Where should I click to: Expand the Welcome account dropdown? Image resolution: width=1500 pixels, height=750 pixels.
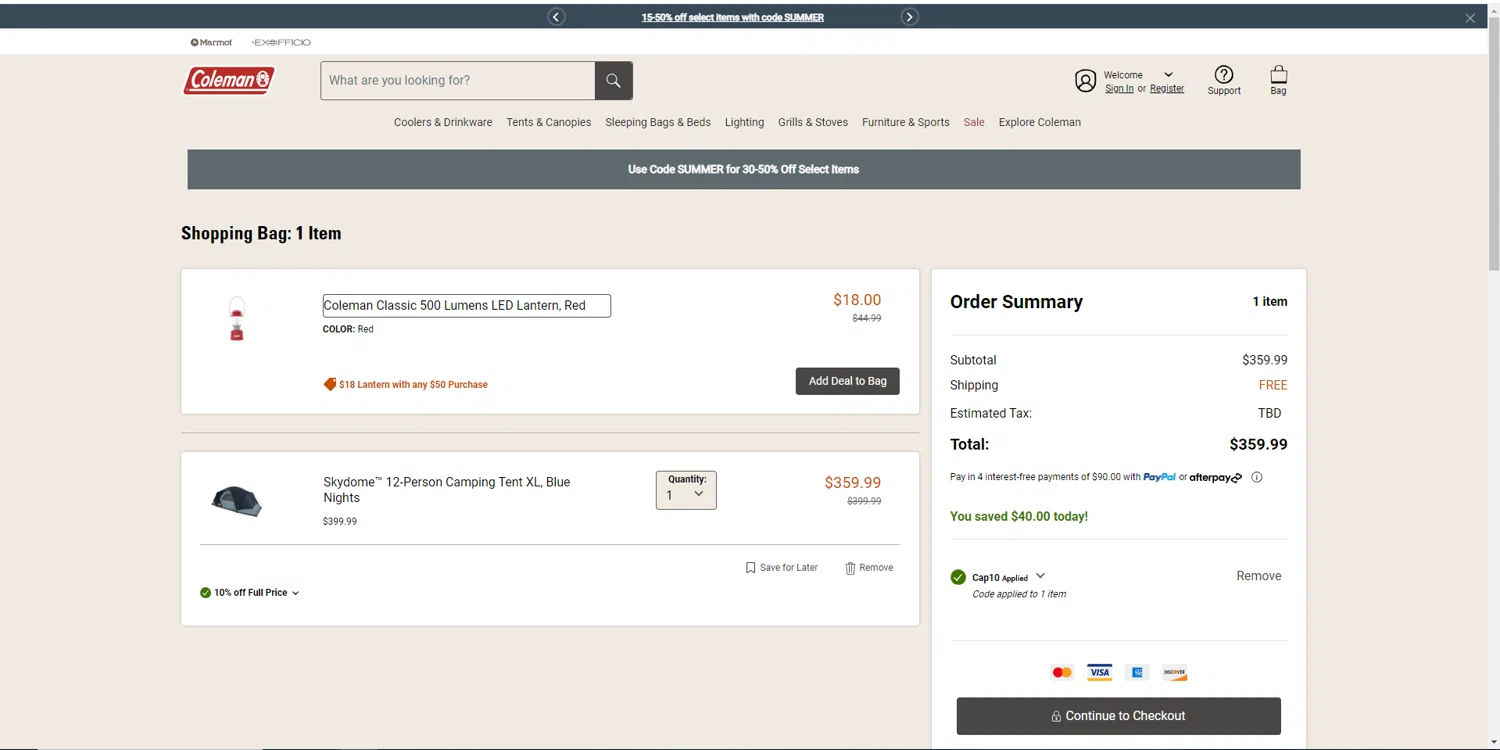point(1168,75)
